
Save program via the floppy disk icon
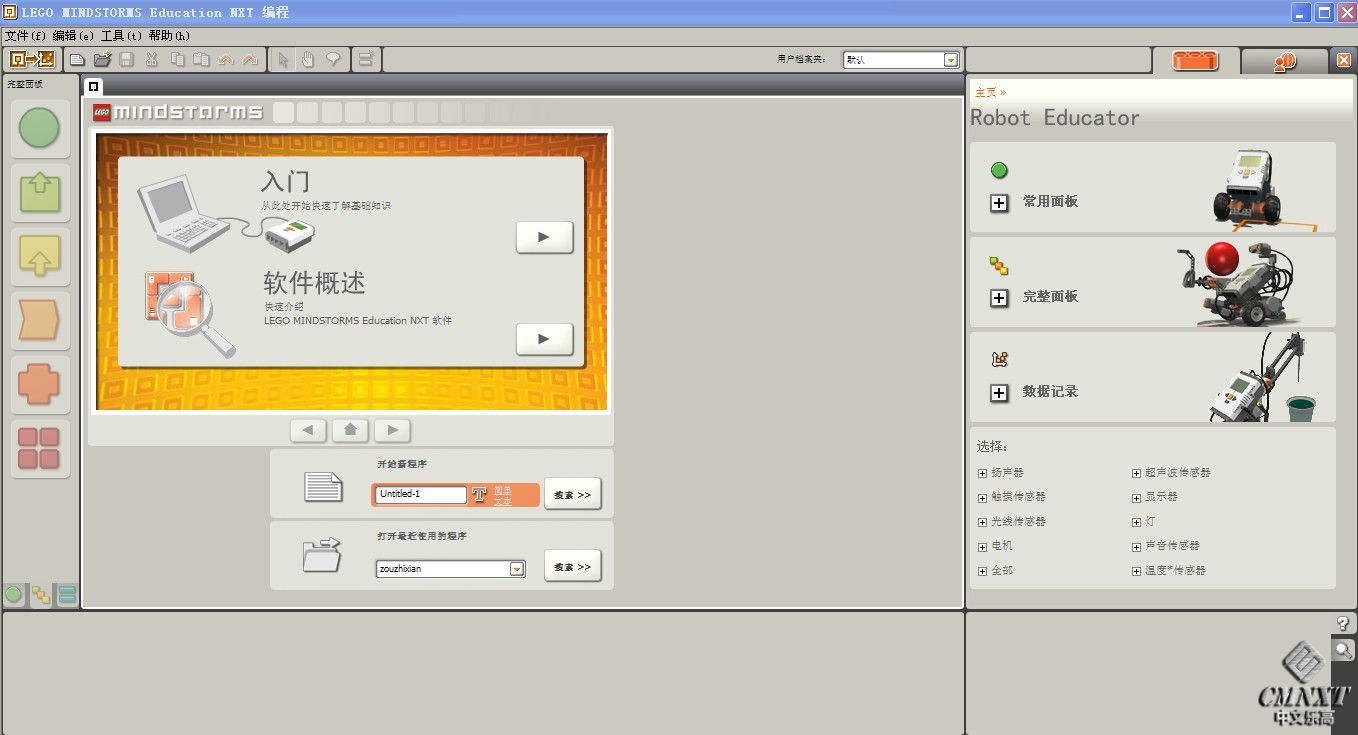point(127,60)
